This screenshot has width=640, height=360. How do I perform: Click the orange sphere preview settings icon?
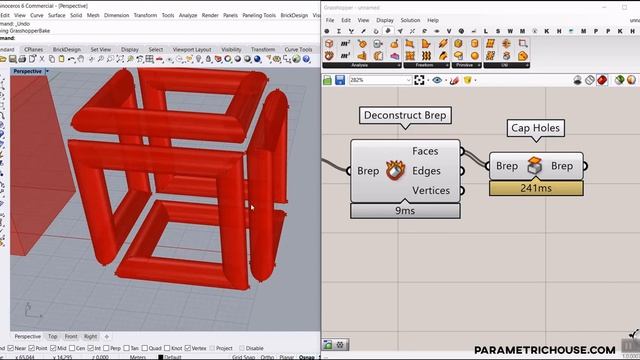[631, 80]
